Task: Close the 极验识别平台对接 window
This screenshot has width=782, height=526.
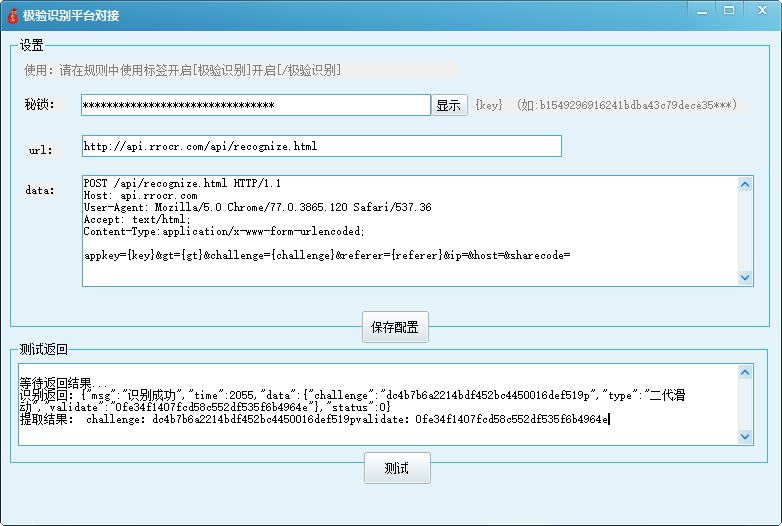Action: coord(761,10)
